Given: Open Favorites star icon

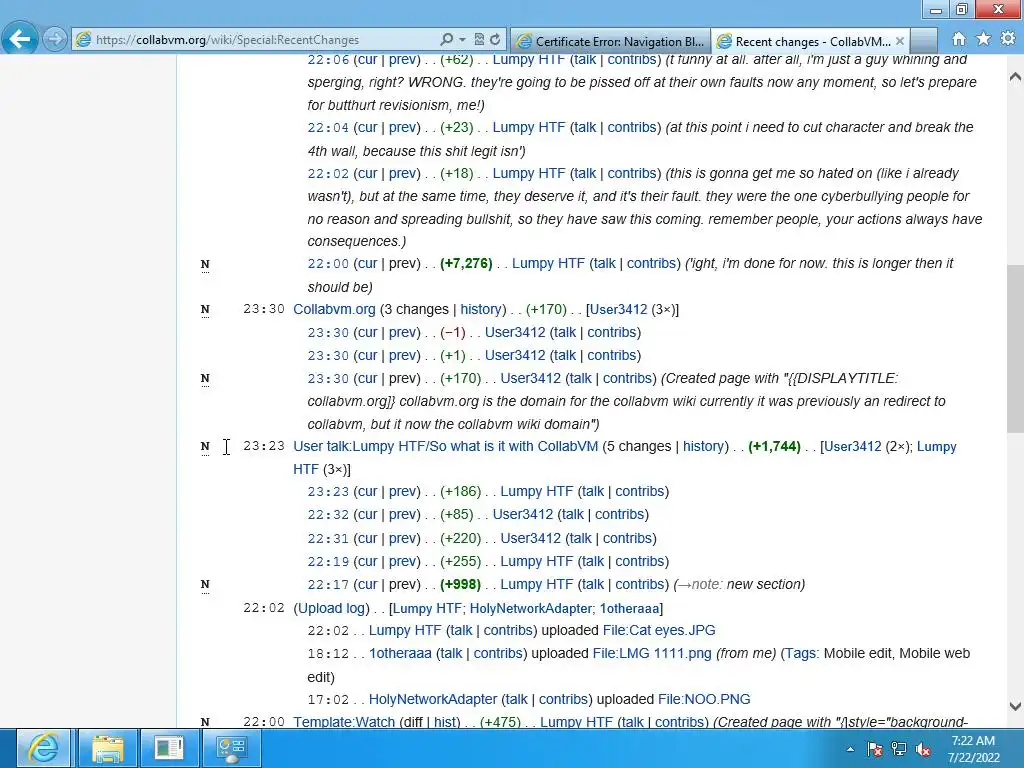Looking at the screenshot, I should pyautogui.click(x=984, y=39).
